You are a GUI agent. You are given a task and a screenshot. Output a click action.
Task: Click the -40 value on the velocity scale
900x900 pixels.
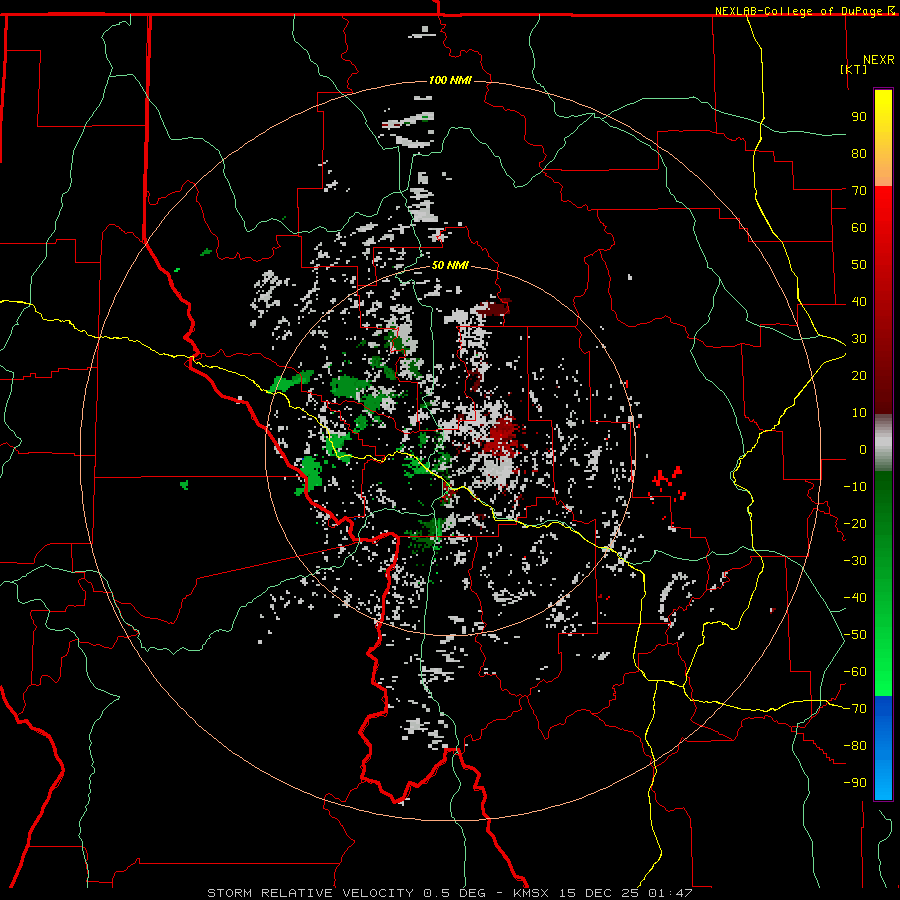[x=855, y=598]
